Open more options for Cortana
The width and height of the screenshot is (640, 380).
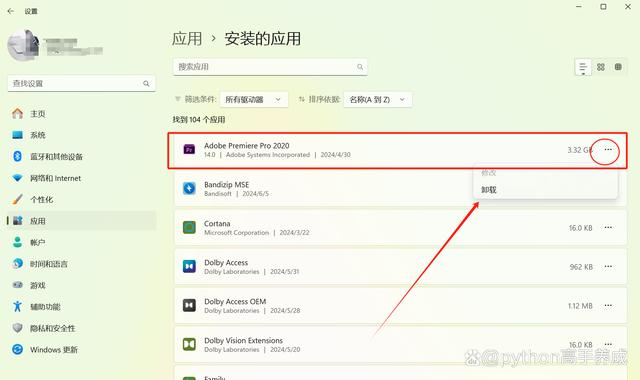(608, 228)
